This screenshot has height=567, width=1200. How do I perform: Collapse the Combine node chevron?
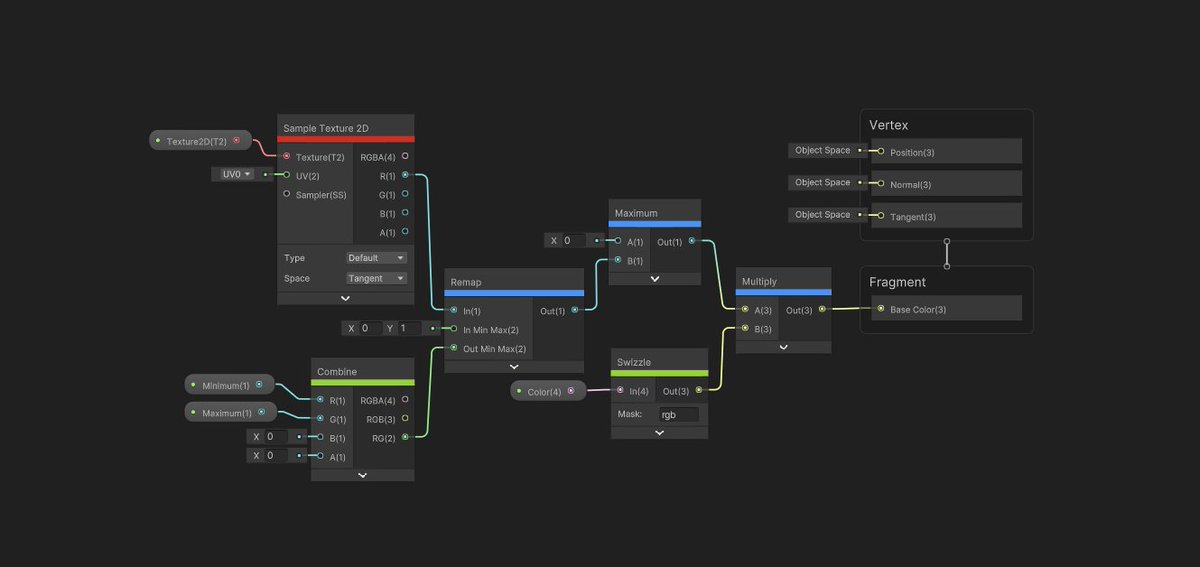362,475
